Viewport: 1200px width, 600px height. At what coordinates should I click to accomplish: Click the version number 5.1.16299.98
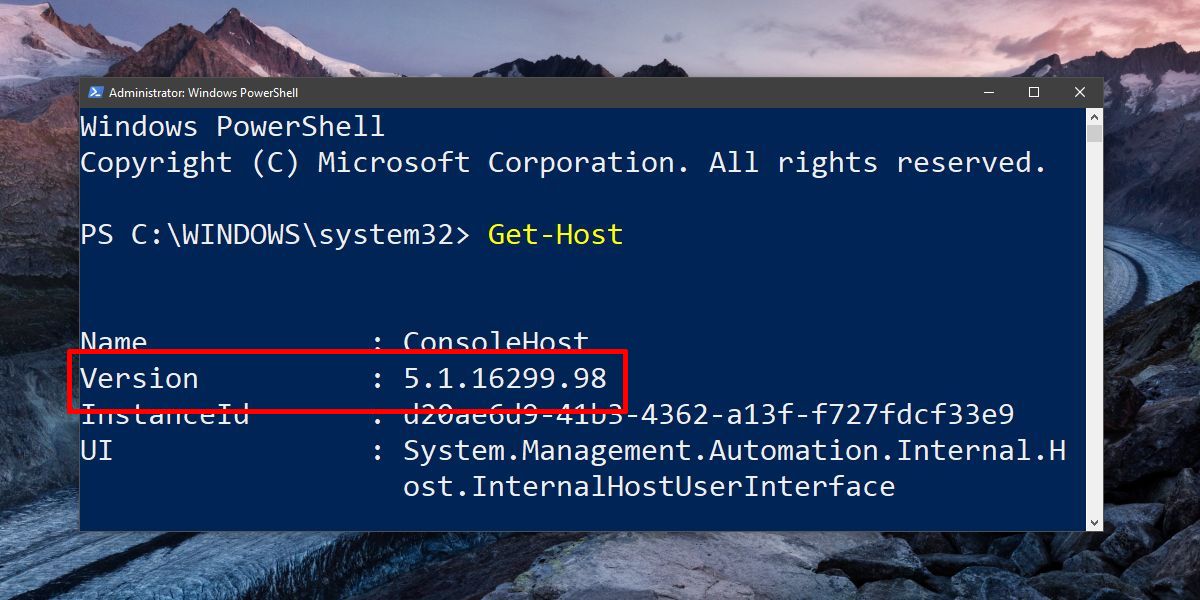point(505,379)
